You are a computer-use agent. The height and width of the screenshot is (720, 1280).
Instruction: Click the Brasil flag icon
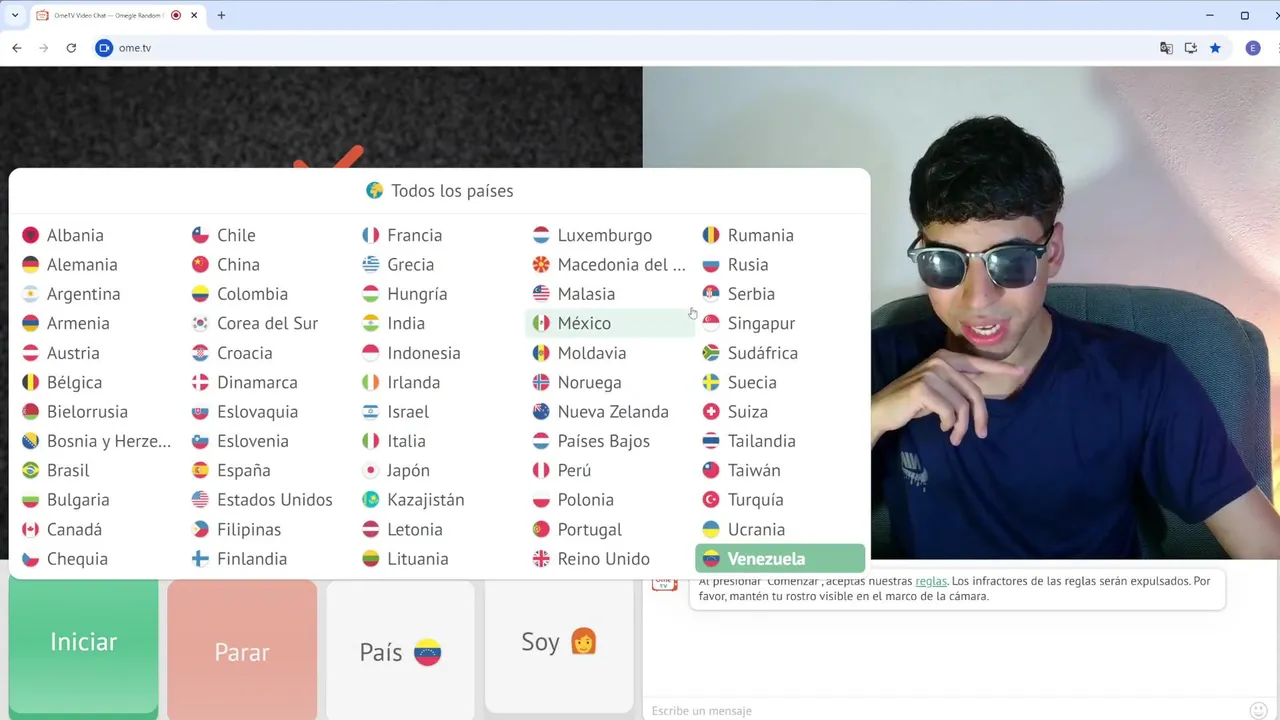coord(30,470)
